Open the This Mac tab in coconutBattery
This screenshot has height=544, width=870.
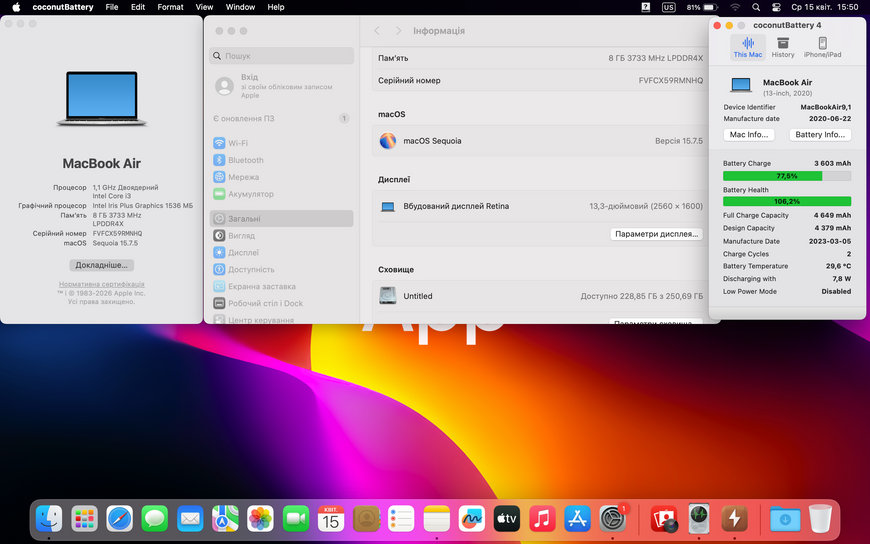[747, 47]
